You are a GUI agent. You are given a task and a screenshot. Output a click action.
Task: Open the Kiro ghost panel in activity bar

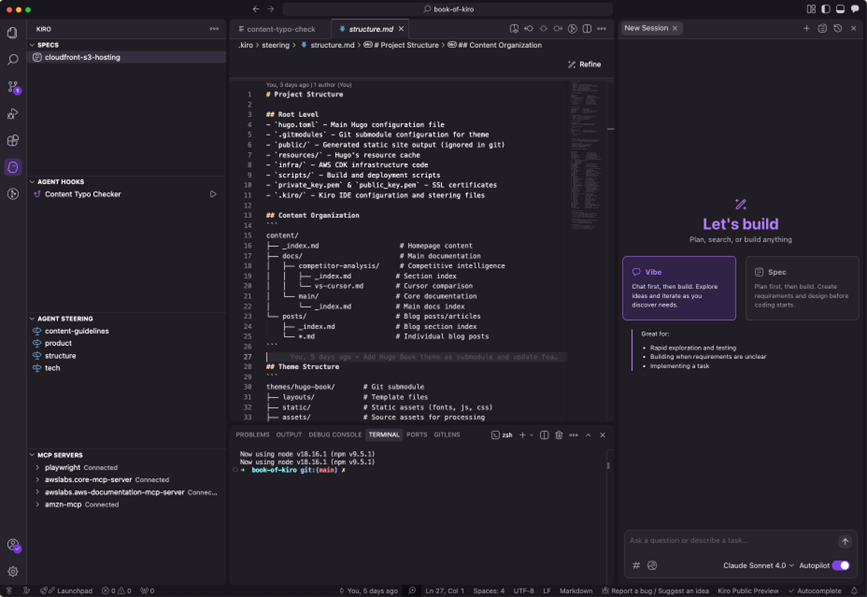click(x=13, y=167)
